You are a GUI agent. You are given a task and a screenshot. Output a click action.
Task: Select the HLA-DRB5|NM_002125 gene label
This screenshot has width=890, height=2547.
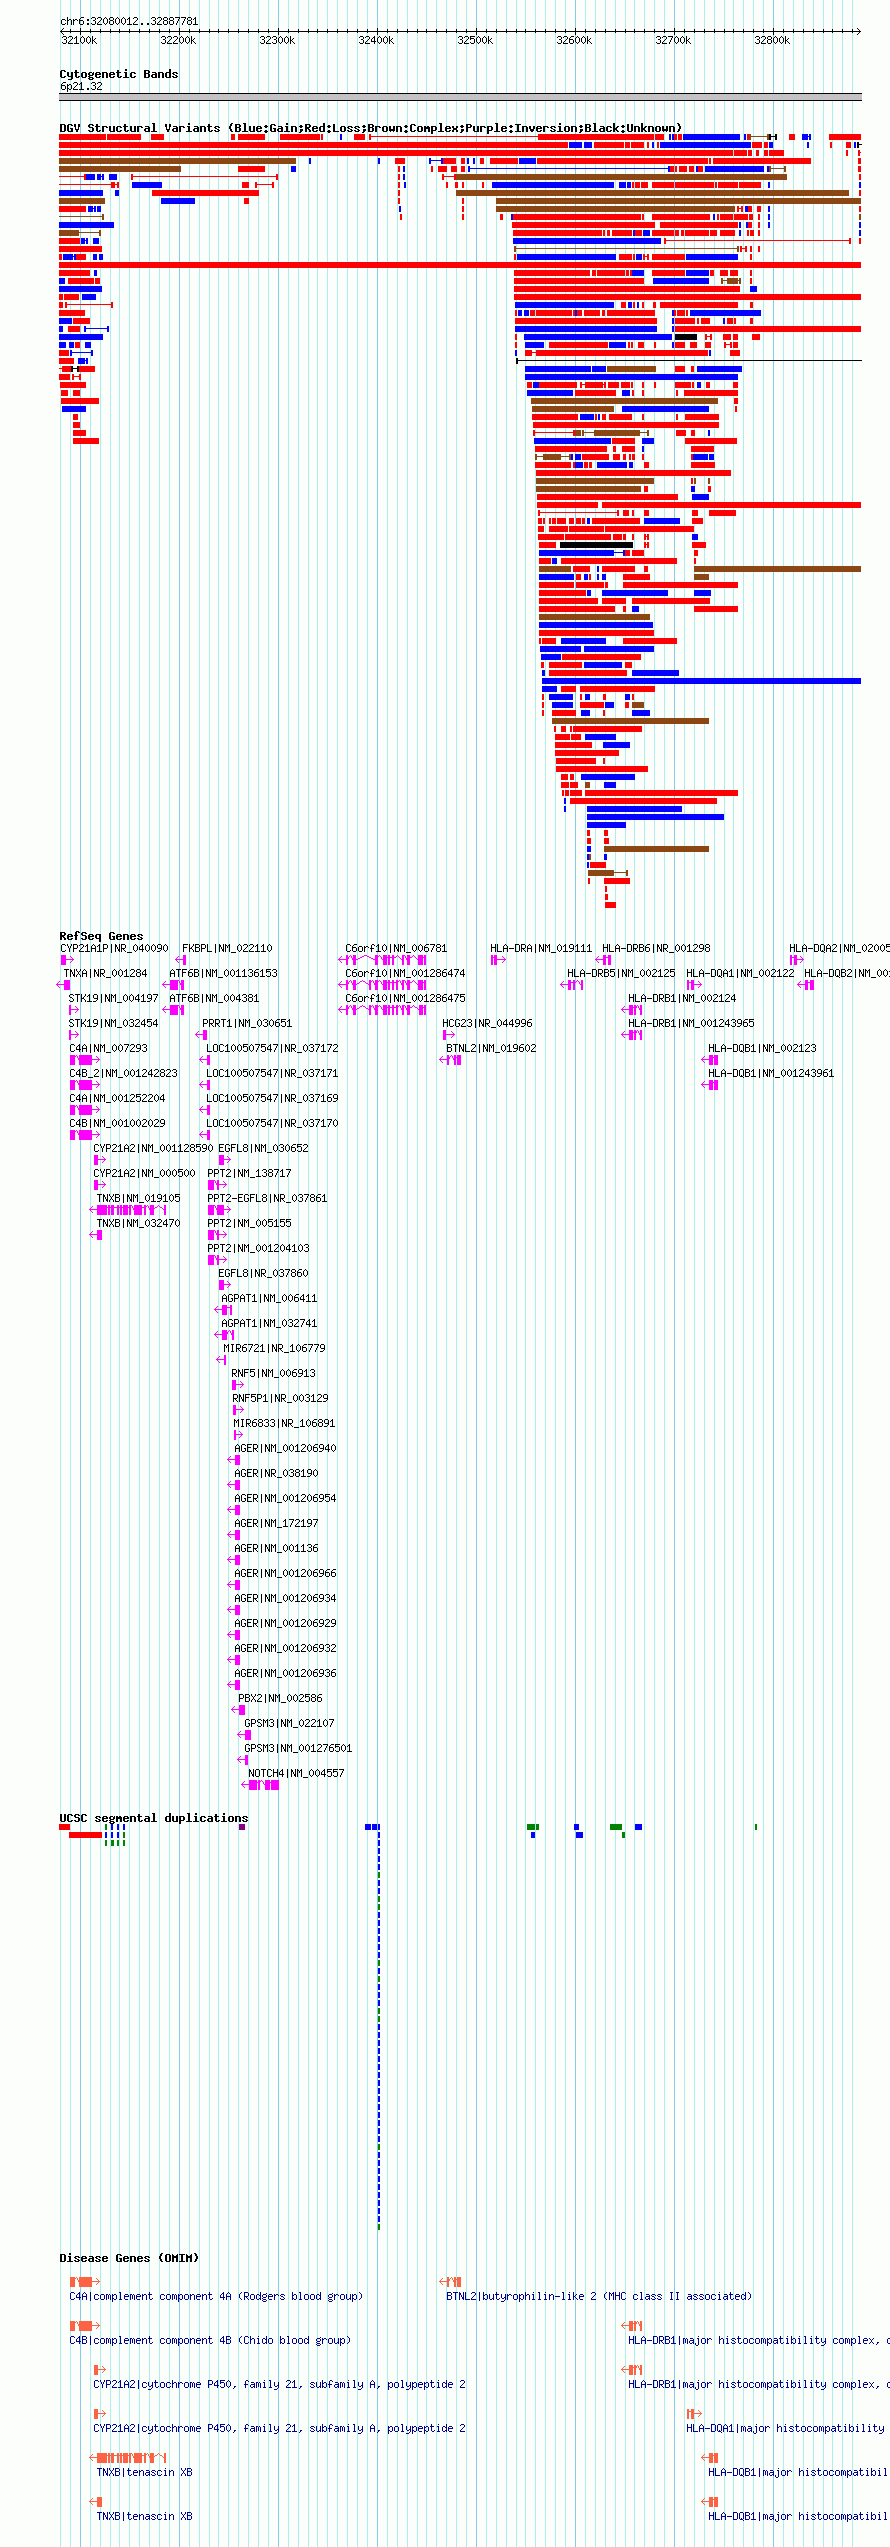621,973
